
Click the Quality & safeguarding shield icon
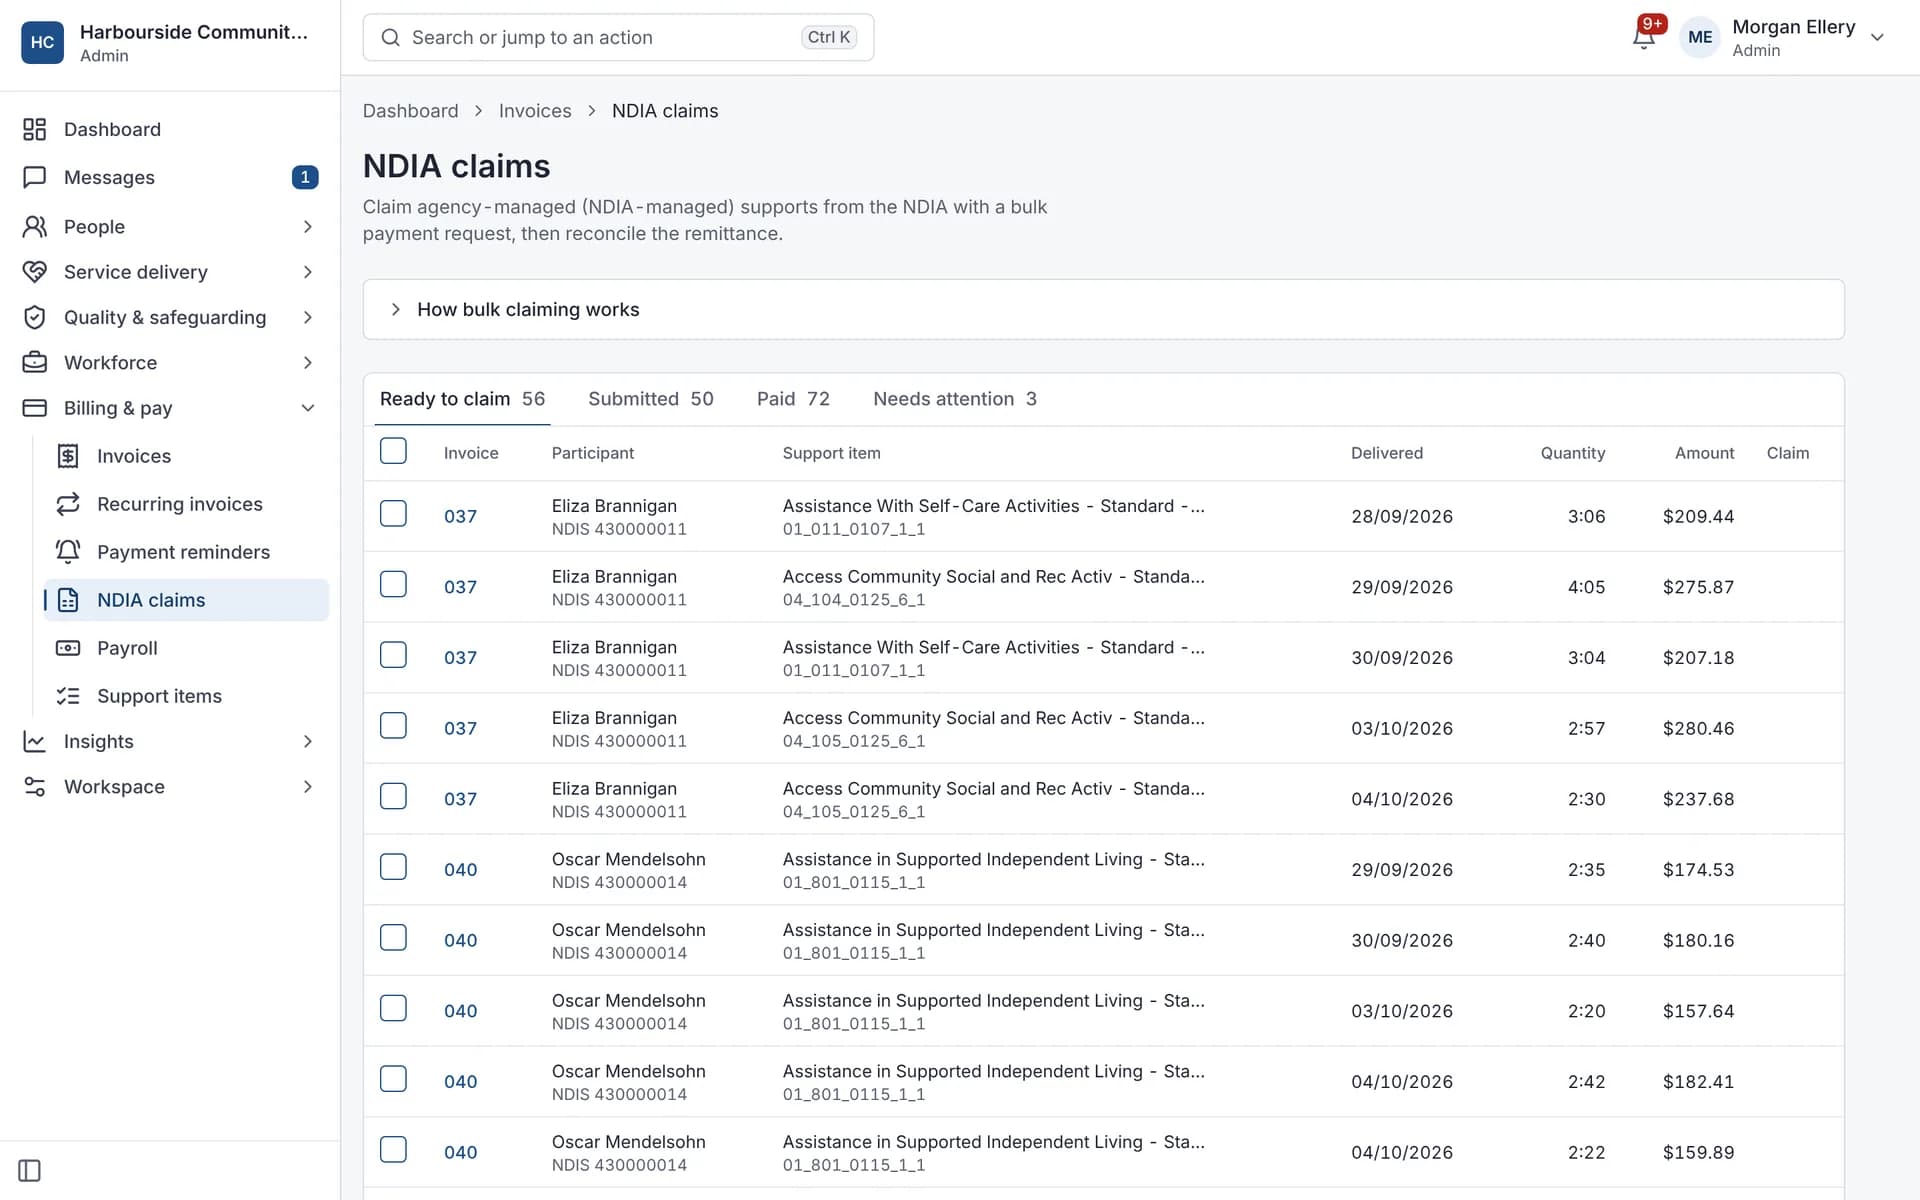pyautogui.click(x=35, y=317)
